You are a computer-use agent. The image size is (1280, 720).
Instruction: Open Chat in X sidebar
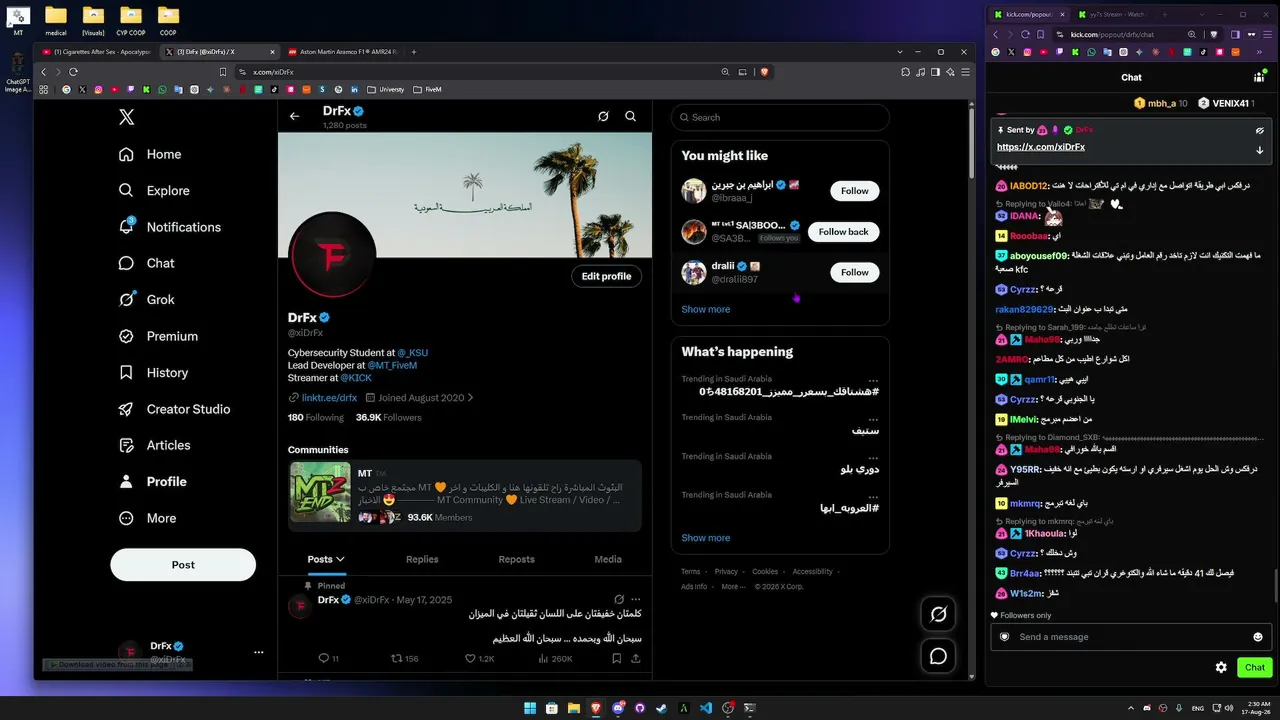click(147, 263)
